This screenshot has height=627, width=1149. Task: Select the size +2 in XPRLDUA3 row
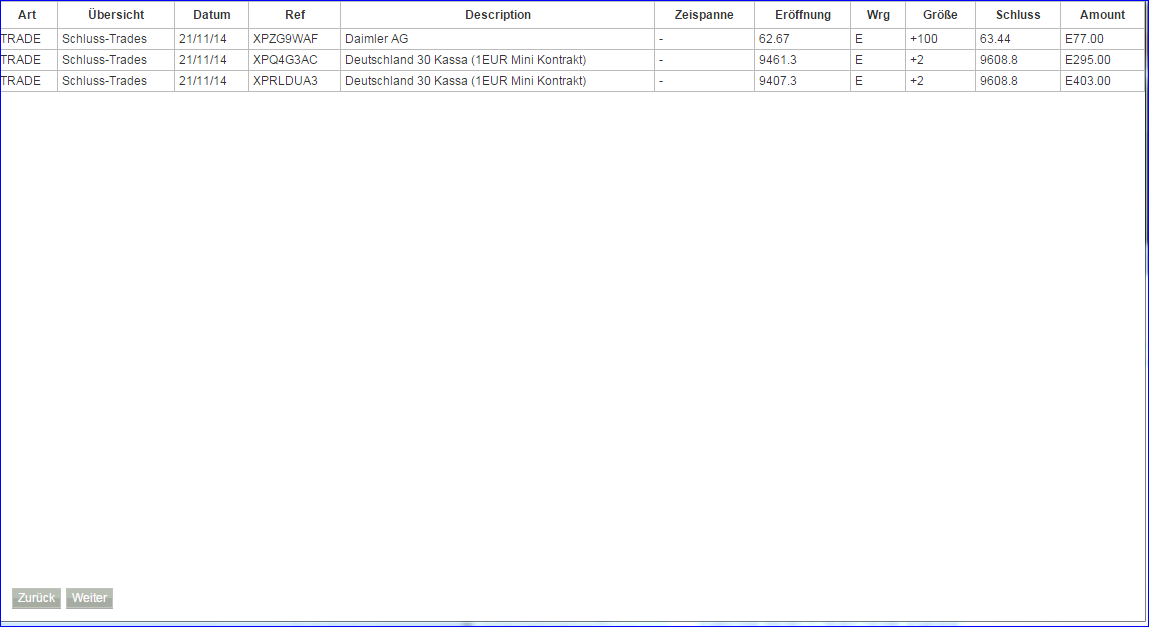[x=940, y=81]
